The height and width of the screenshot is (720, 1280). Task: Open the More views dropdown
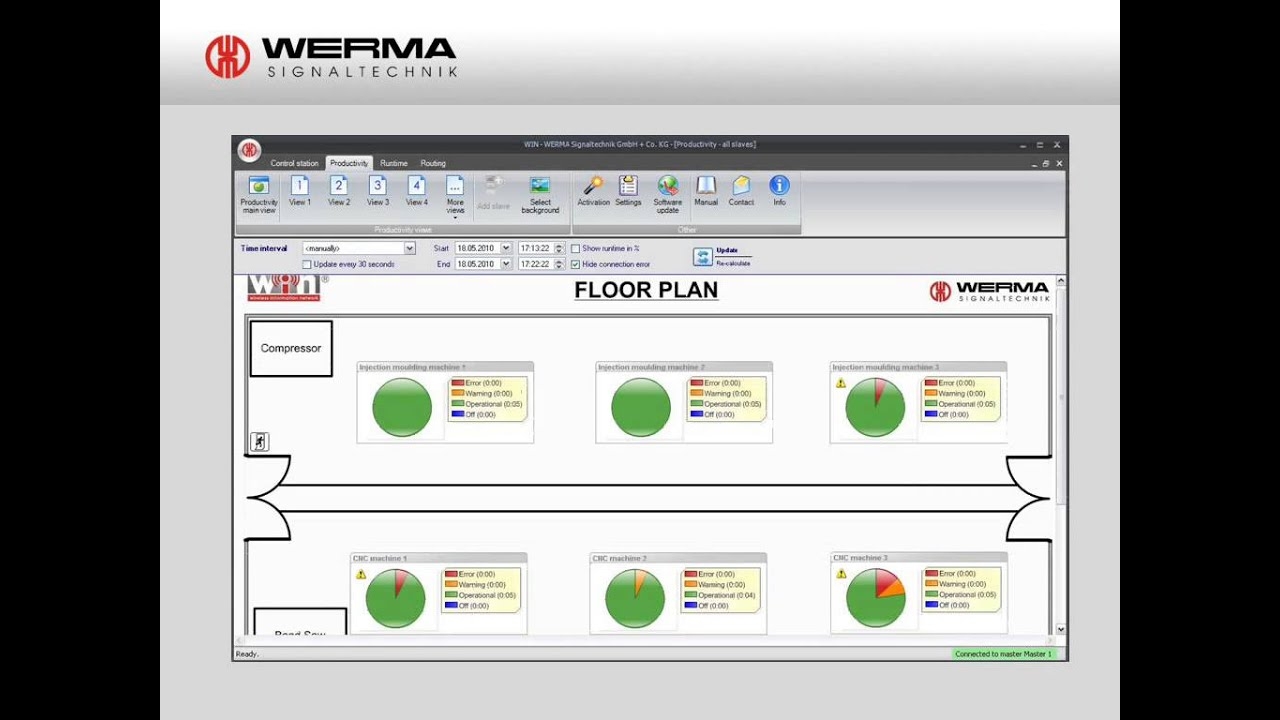pos(455,196)
